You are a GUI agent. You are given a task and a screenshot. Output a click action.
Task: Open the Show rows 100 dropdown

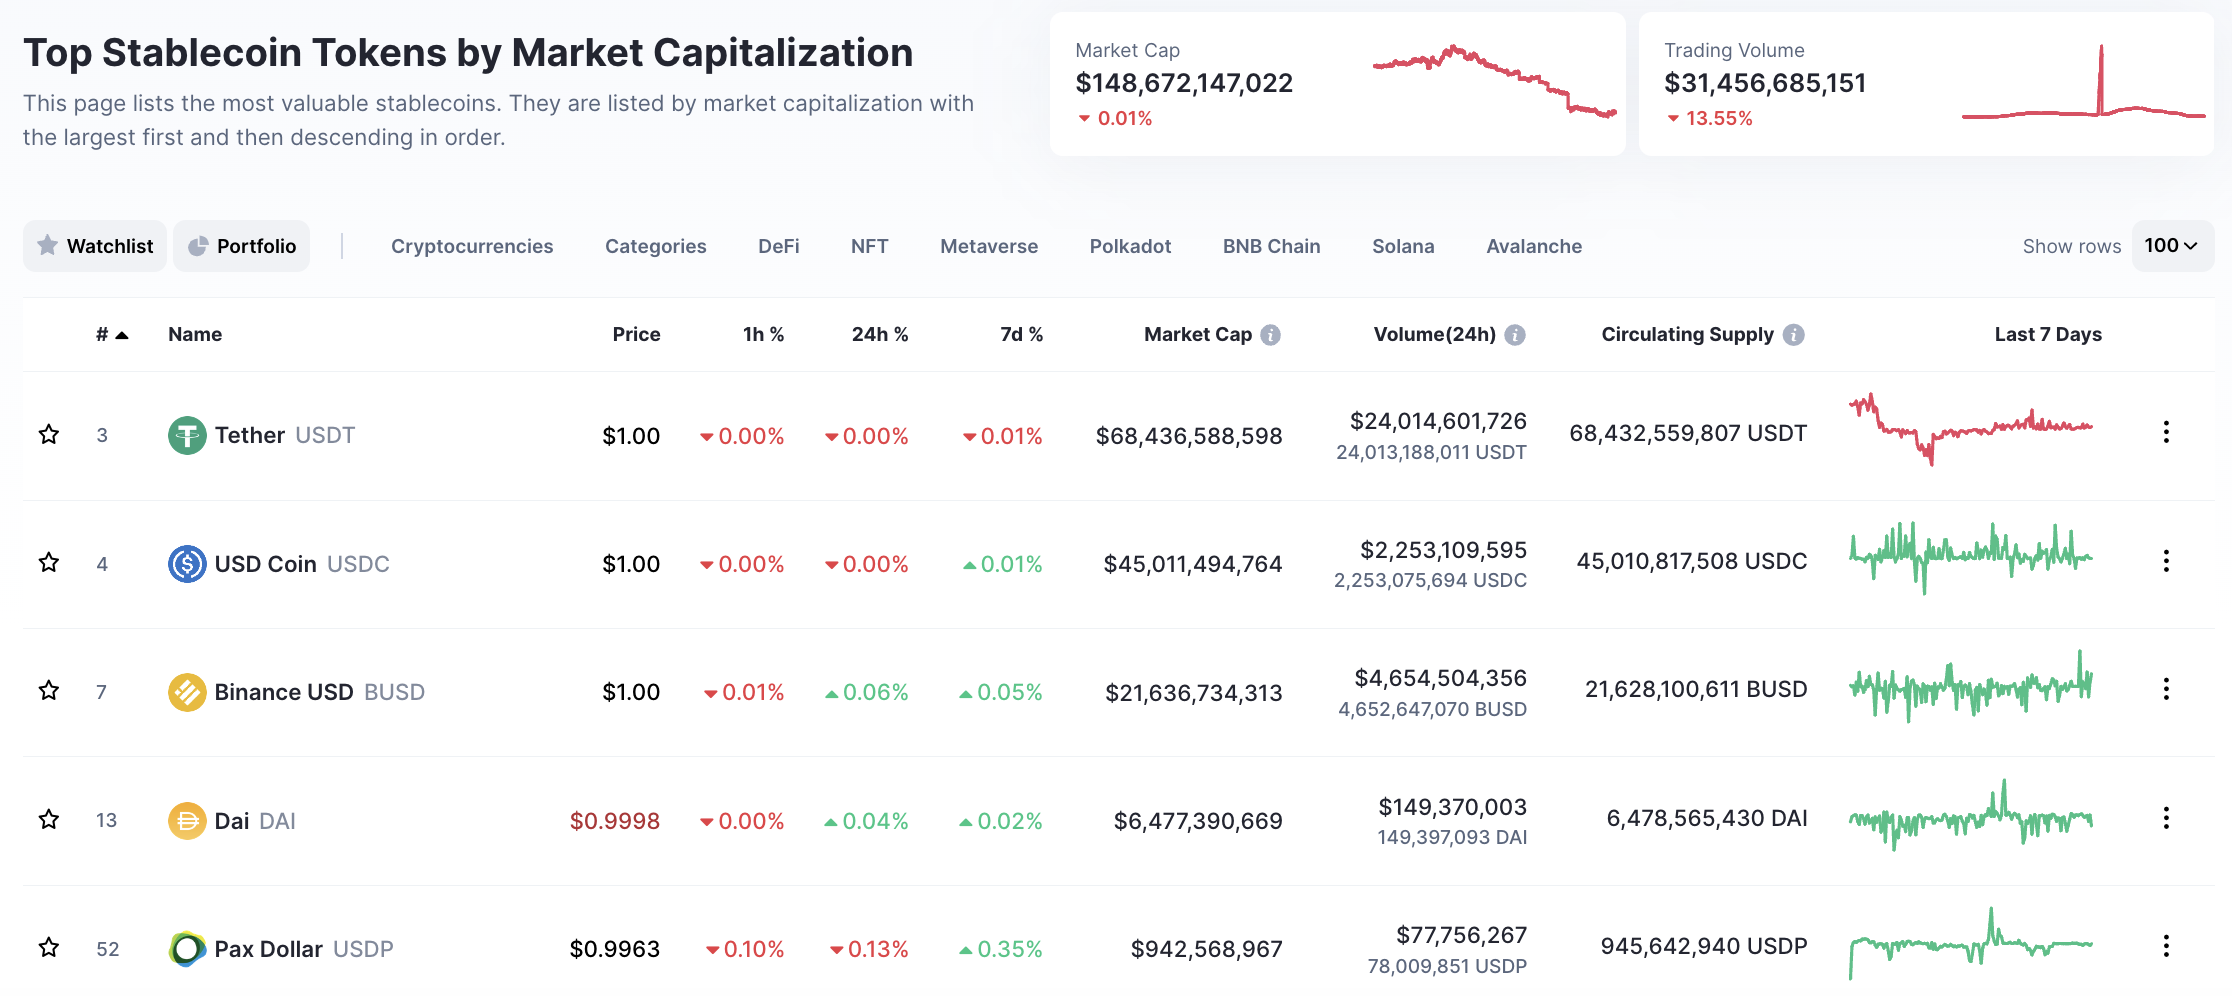(x=2172, y=246)
